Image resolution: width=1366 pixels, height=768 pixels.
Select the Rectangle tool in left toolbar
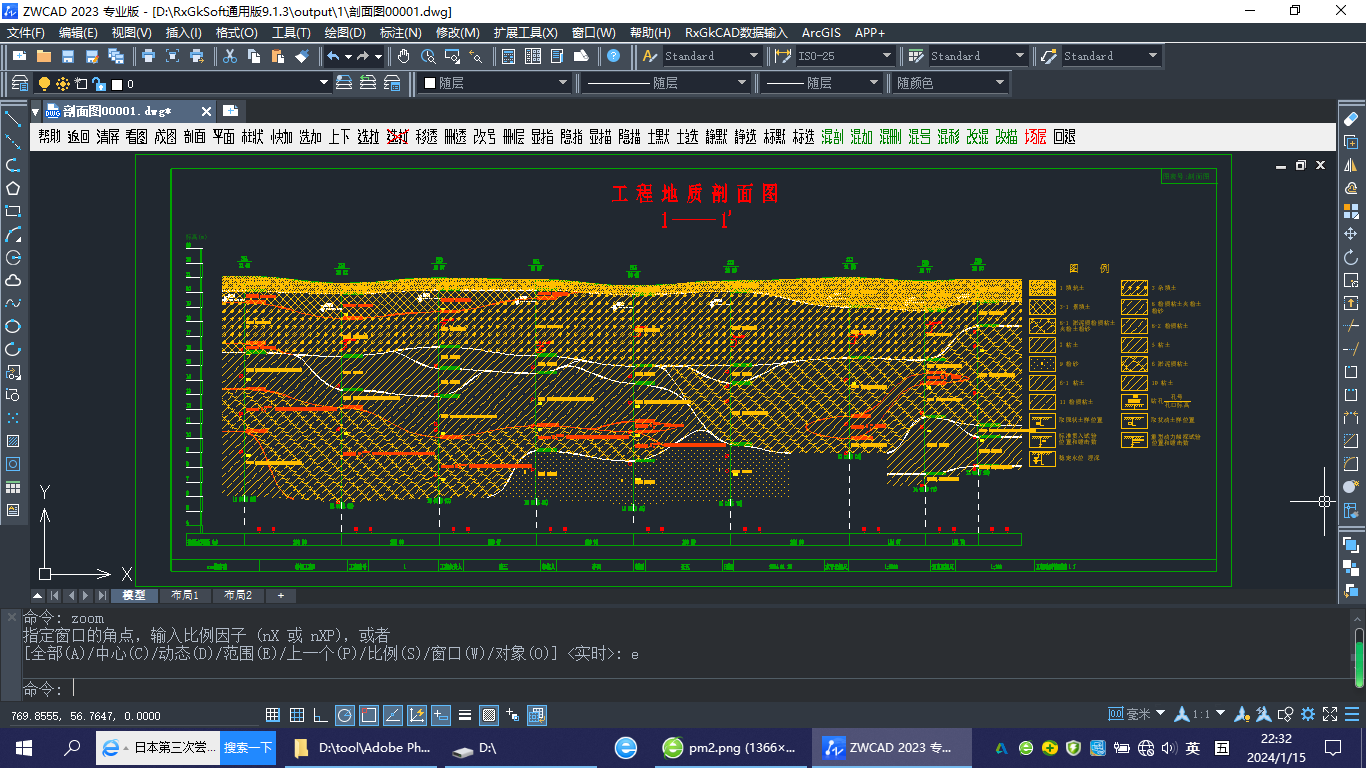[x=13, y=211]
